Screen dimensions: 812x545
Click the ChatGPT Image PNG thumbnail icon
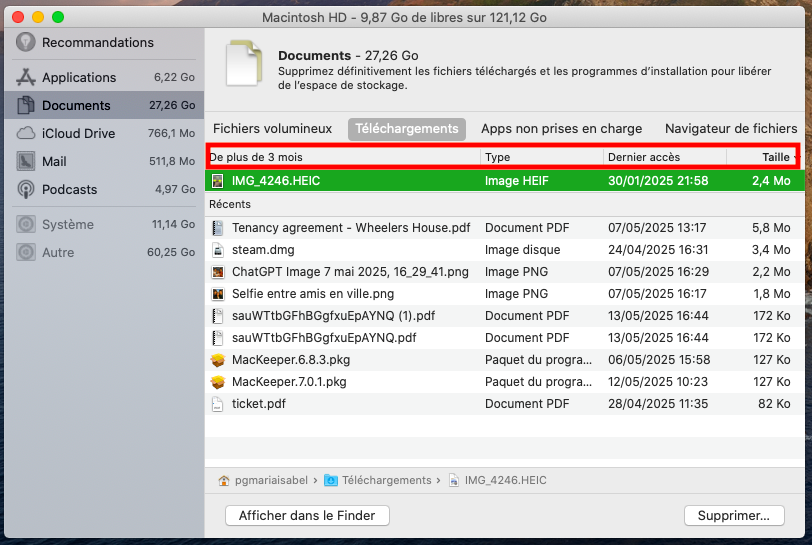pyautogui.click(x=218, y=272)
